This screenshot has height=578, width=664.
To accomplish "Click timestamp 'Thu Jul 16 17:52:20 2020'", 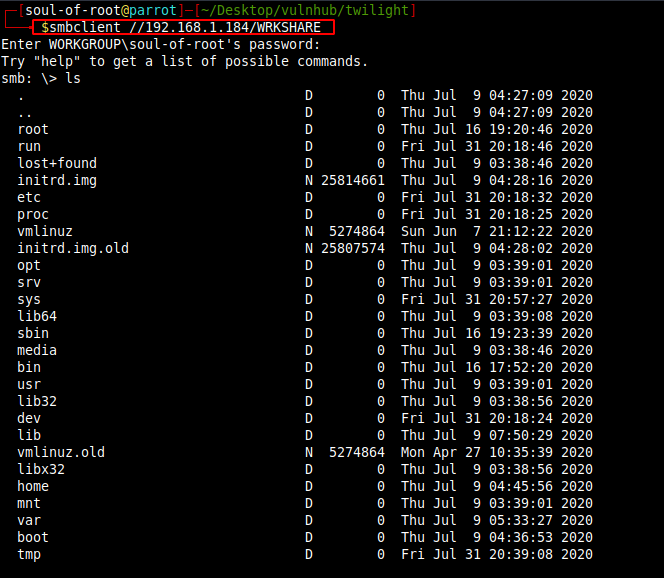I will [497, 367].
